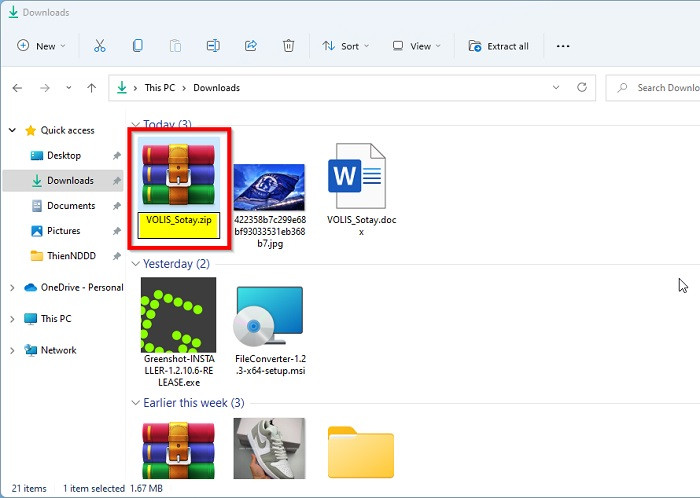Open recent locations chevron
Screen dimensions: 700x498
tap(69, 88)
